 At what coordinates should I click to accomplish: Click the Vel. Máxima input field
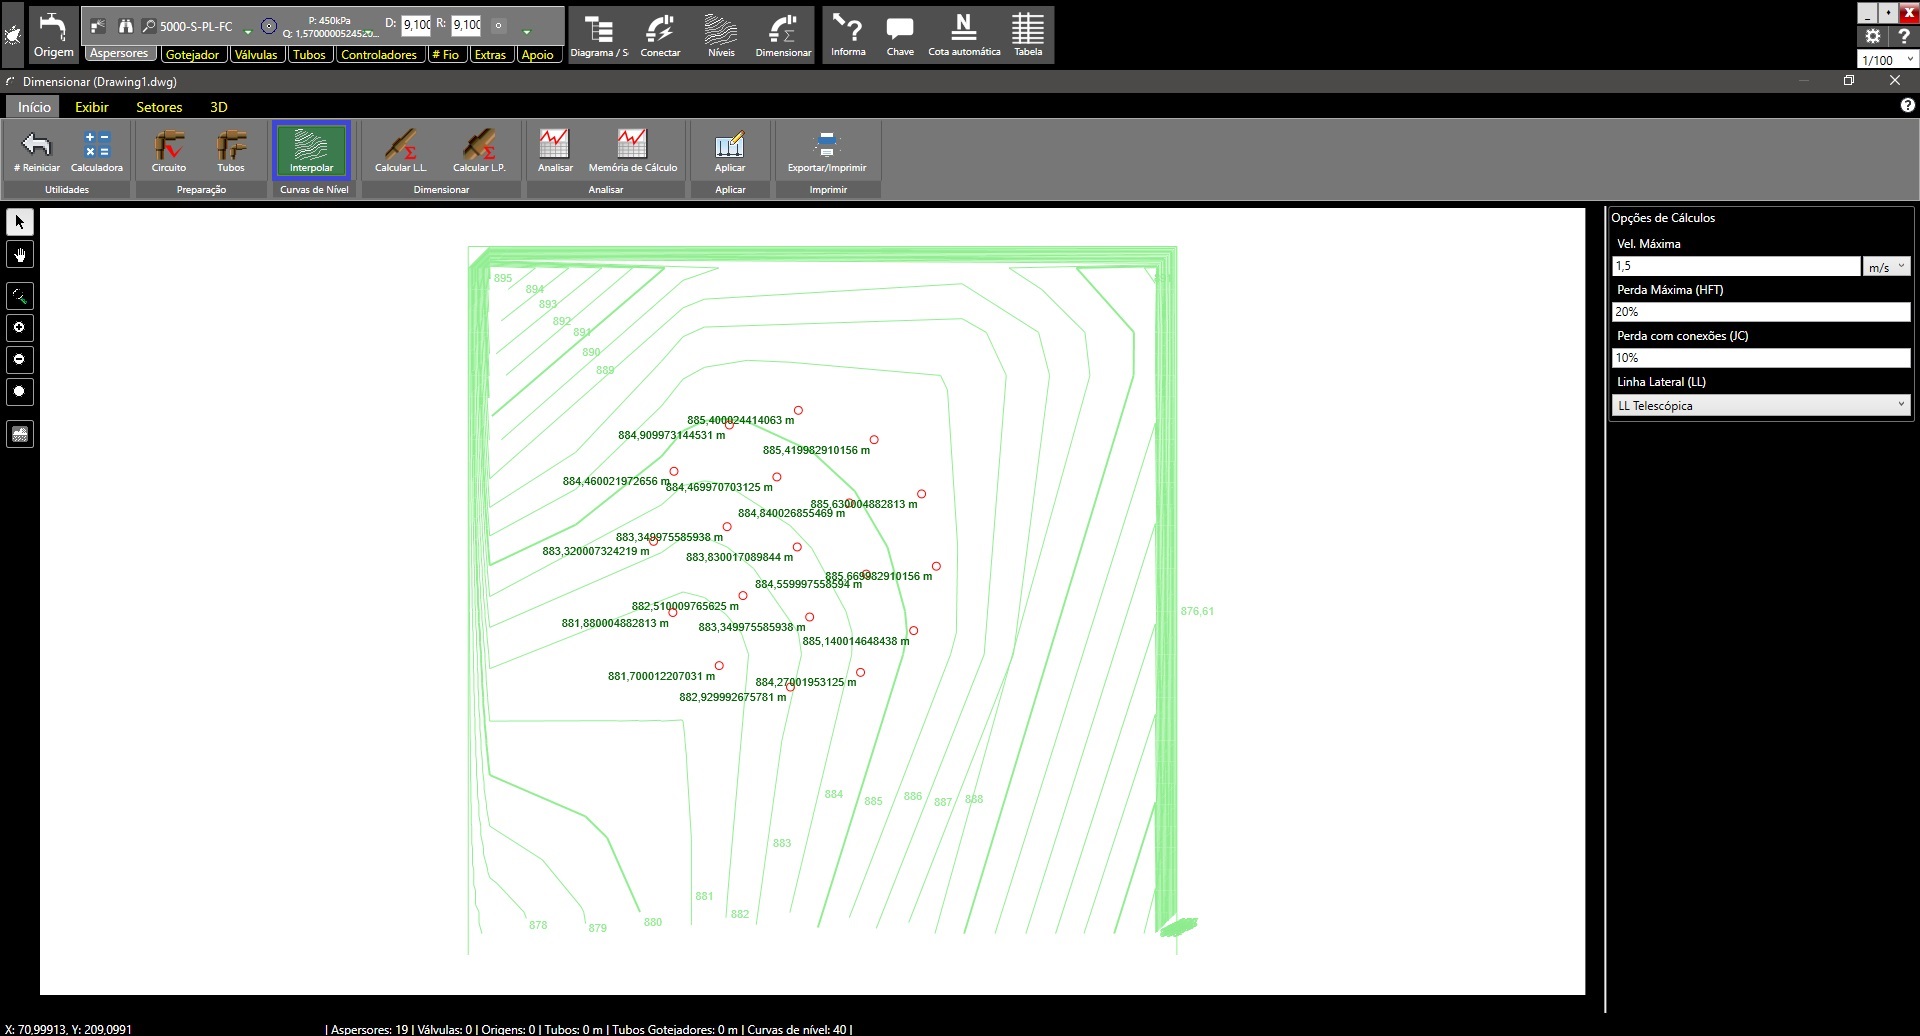[1736, 266]
